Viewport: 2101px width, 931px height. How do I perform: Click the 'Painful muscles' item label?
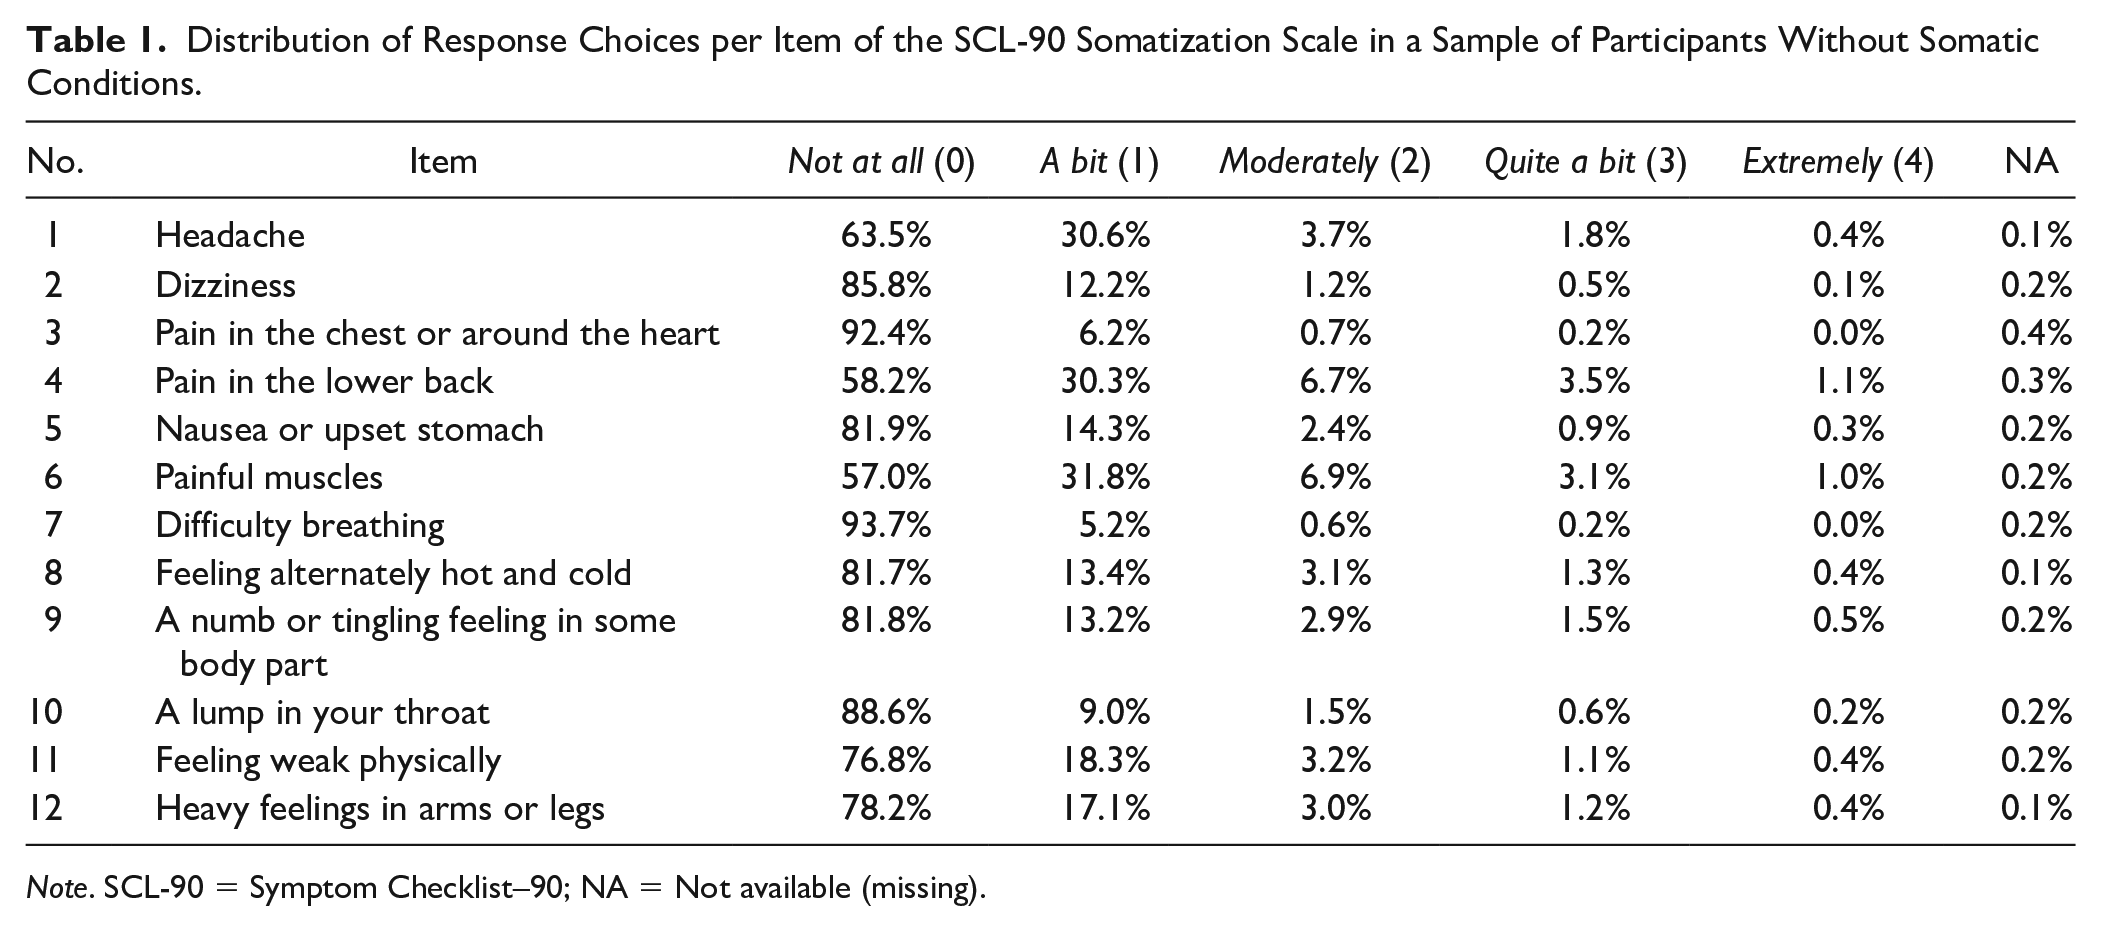click(269, 477)
